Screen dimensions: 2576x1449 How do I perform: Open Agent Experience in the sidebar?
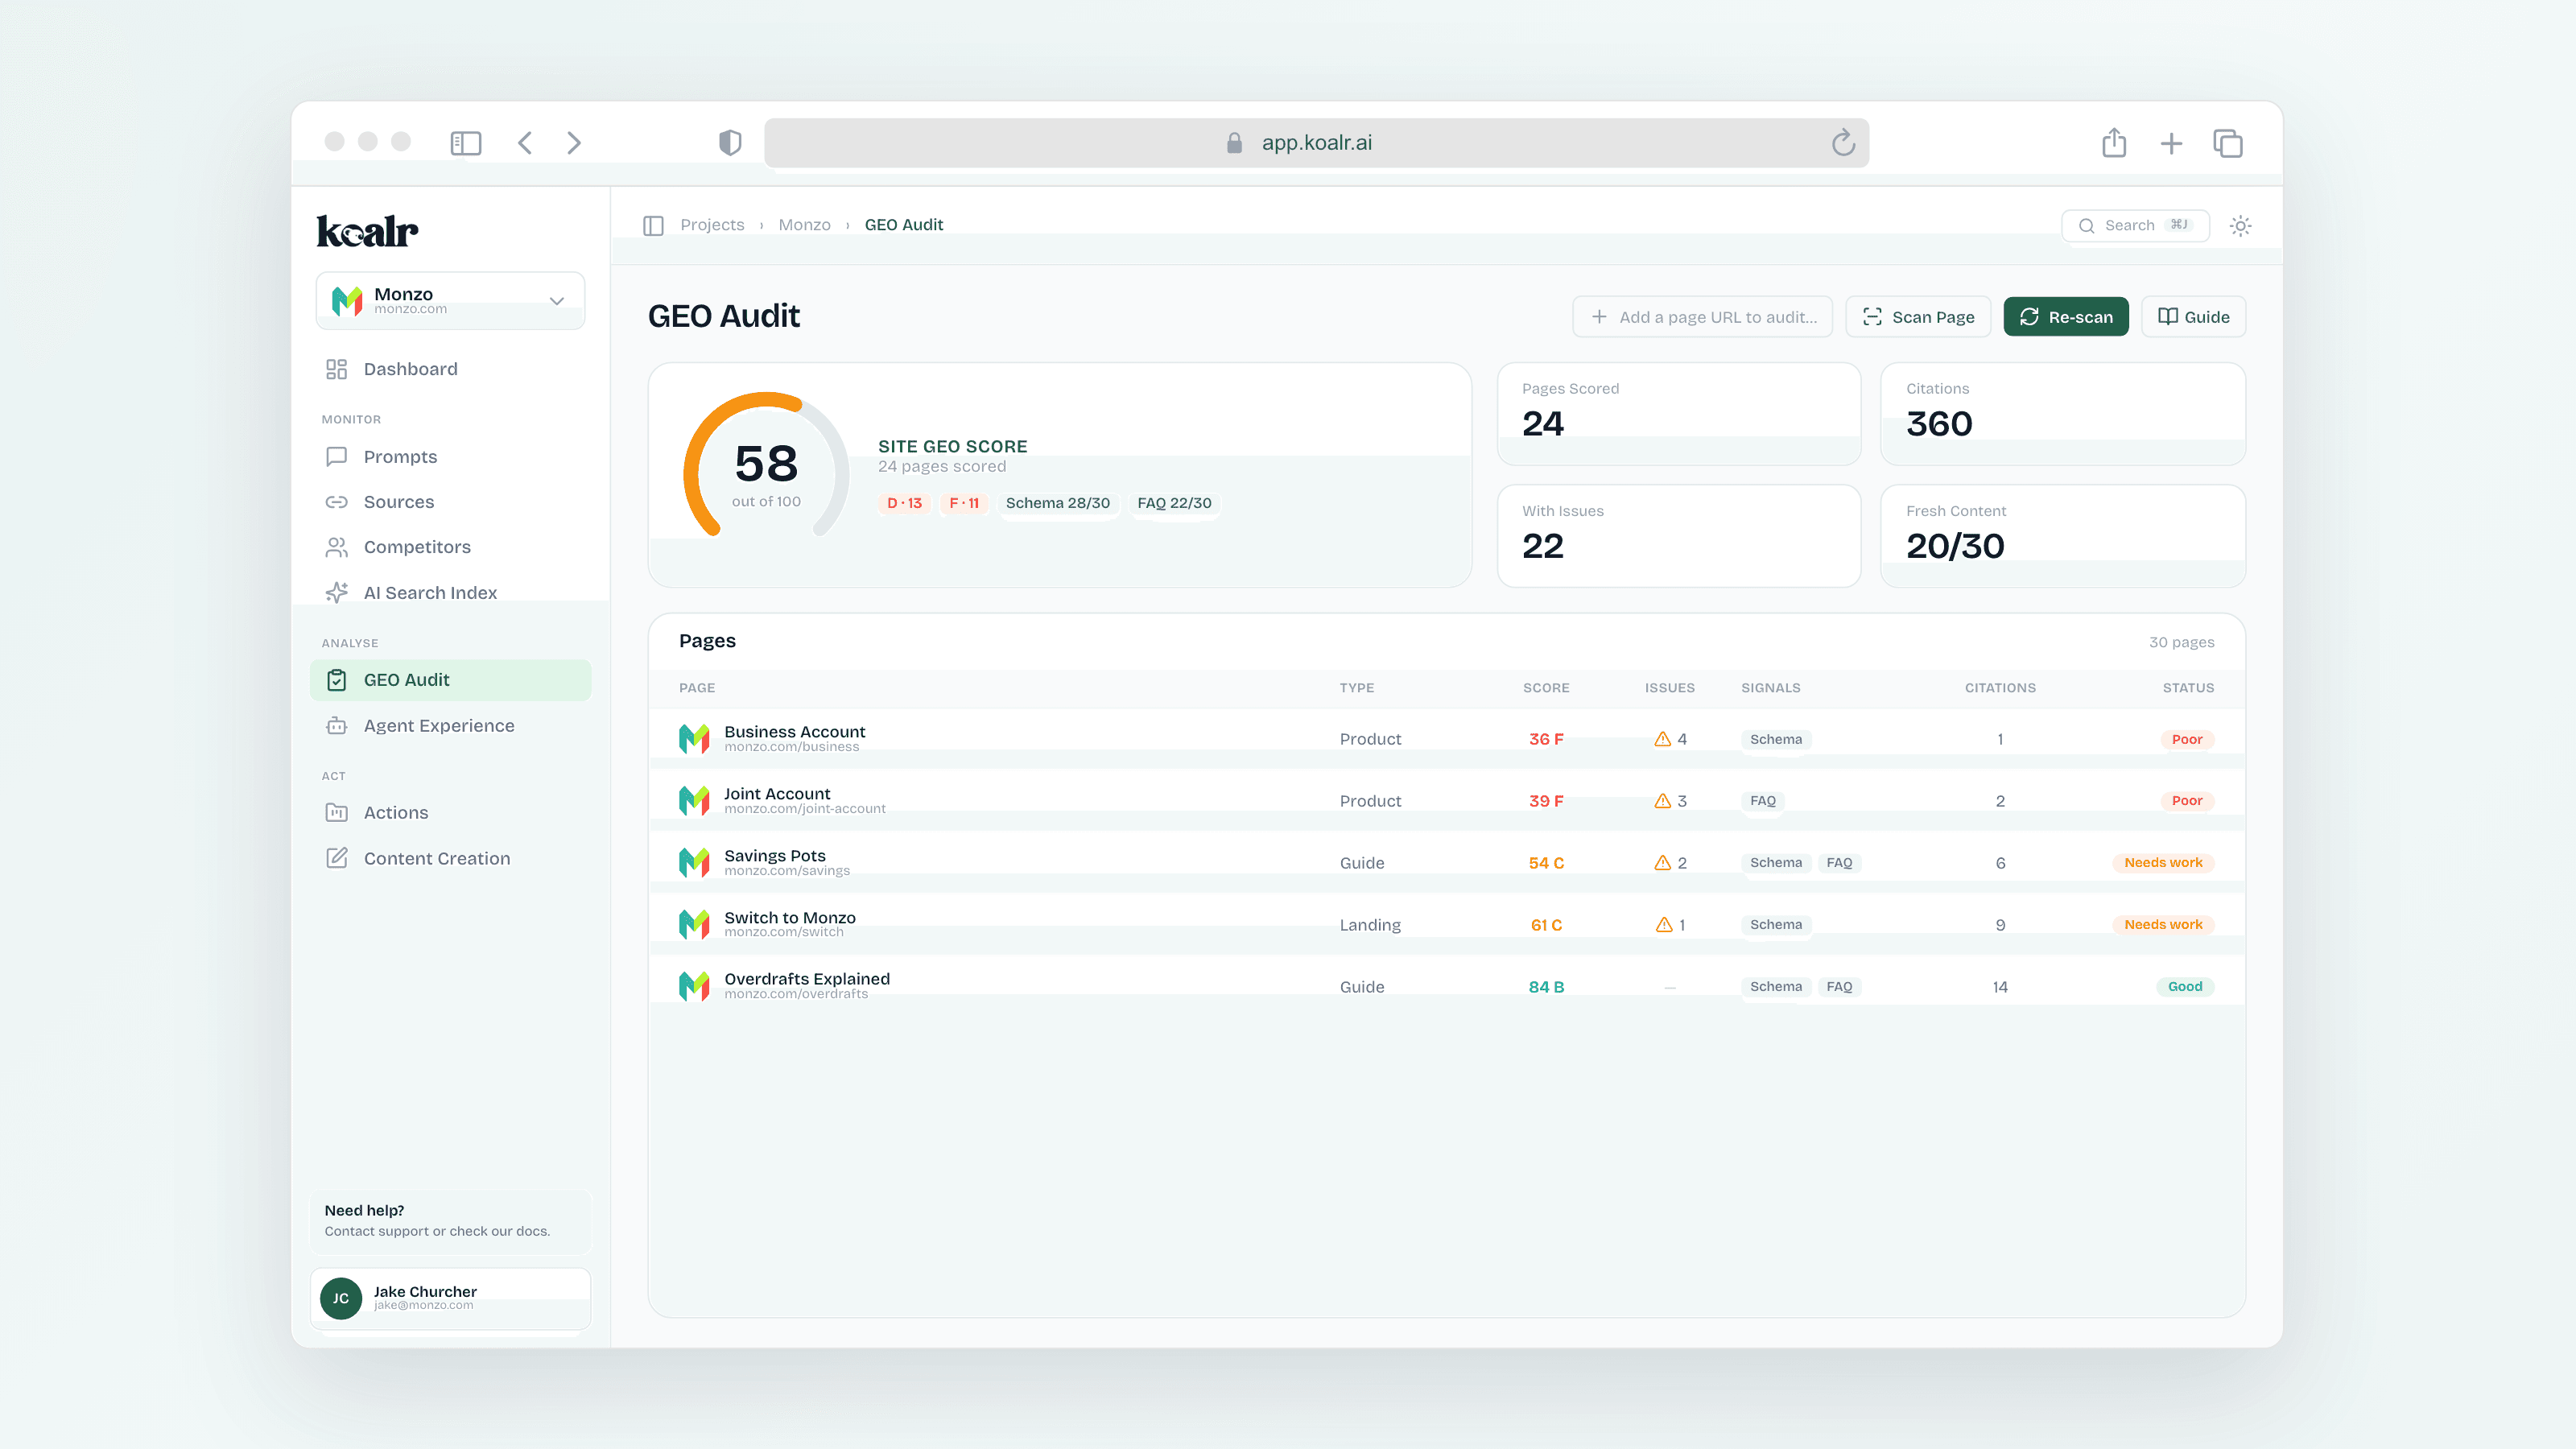click(x=450, y=726)
